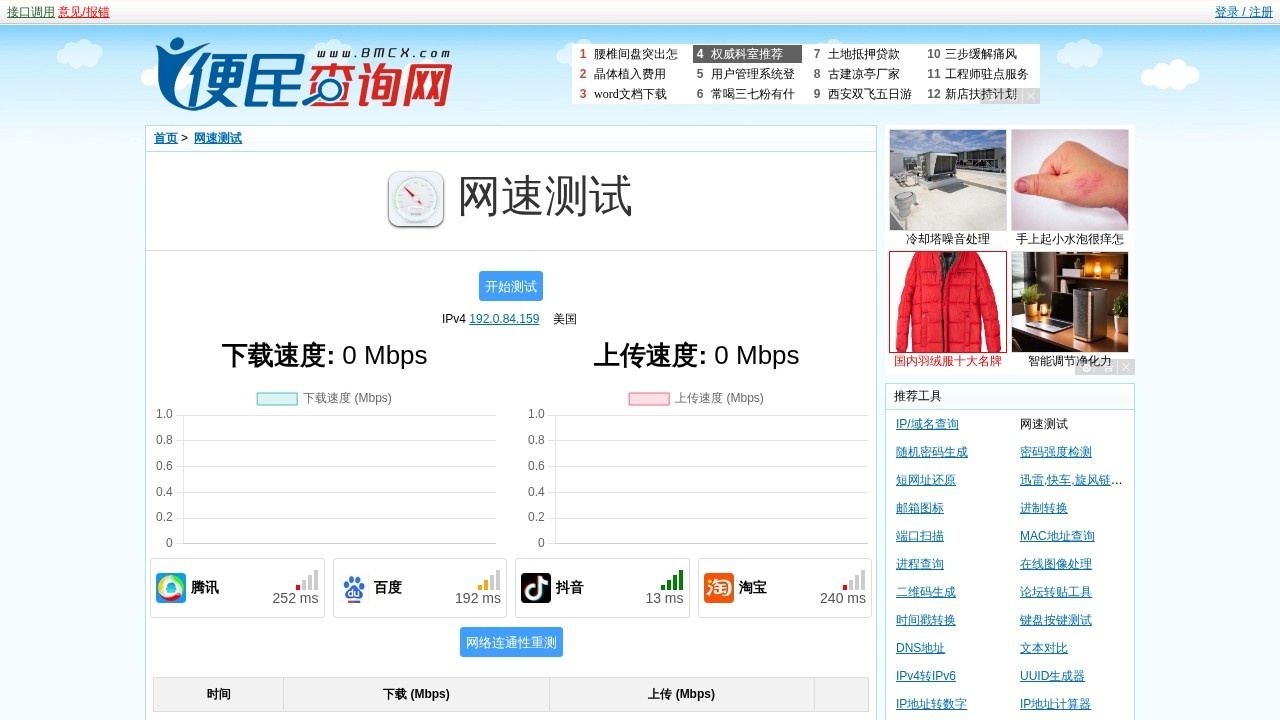Screen dimensions: 1280x720
Task: Click Douyin green signal bars
Action: point(672,580)
